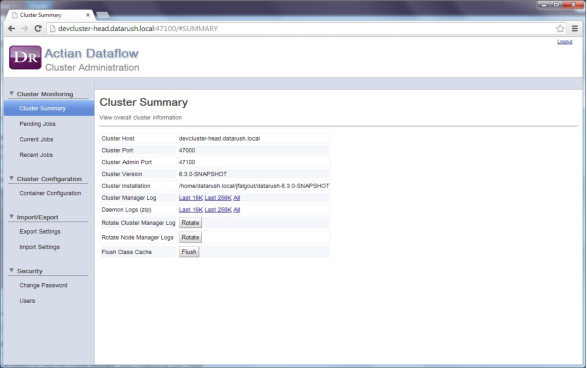Download Last 16K of Cluster Manager Log
The width and height of the screenshot is (587, 369).
191,198
